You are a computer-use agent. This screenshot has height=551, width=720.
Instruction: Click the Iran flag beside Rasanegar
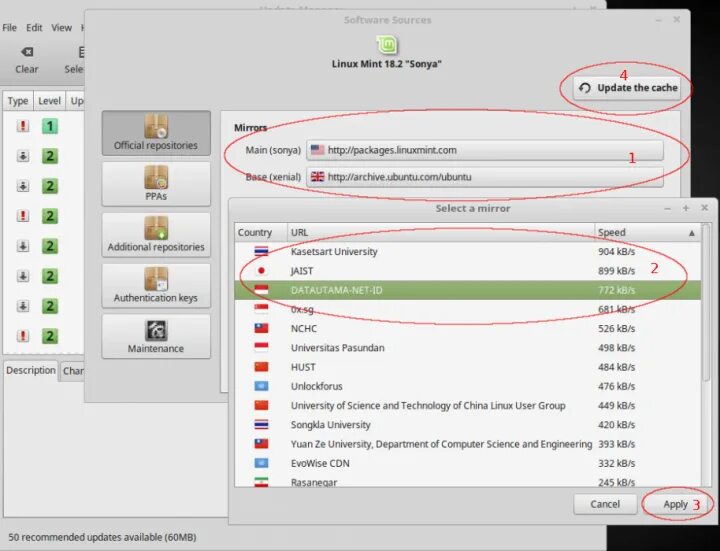click(261, 482)
